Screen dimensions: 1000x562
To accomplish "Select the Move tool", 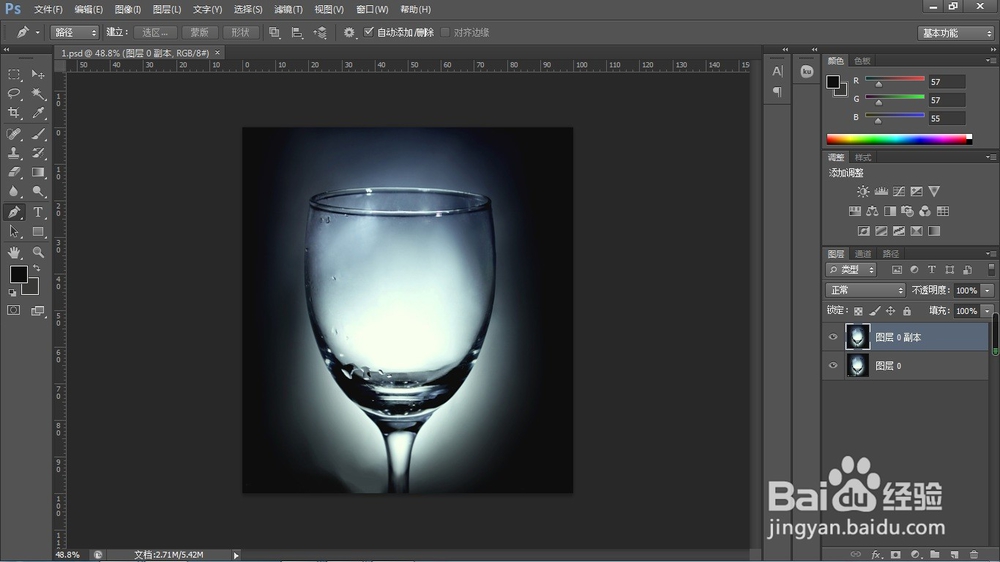I will (x=38, y=75).
